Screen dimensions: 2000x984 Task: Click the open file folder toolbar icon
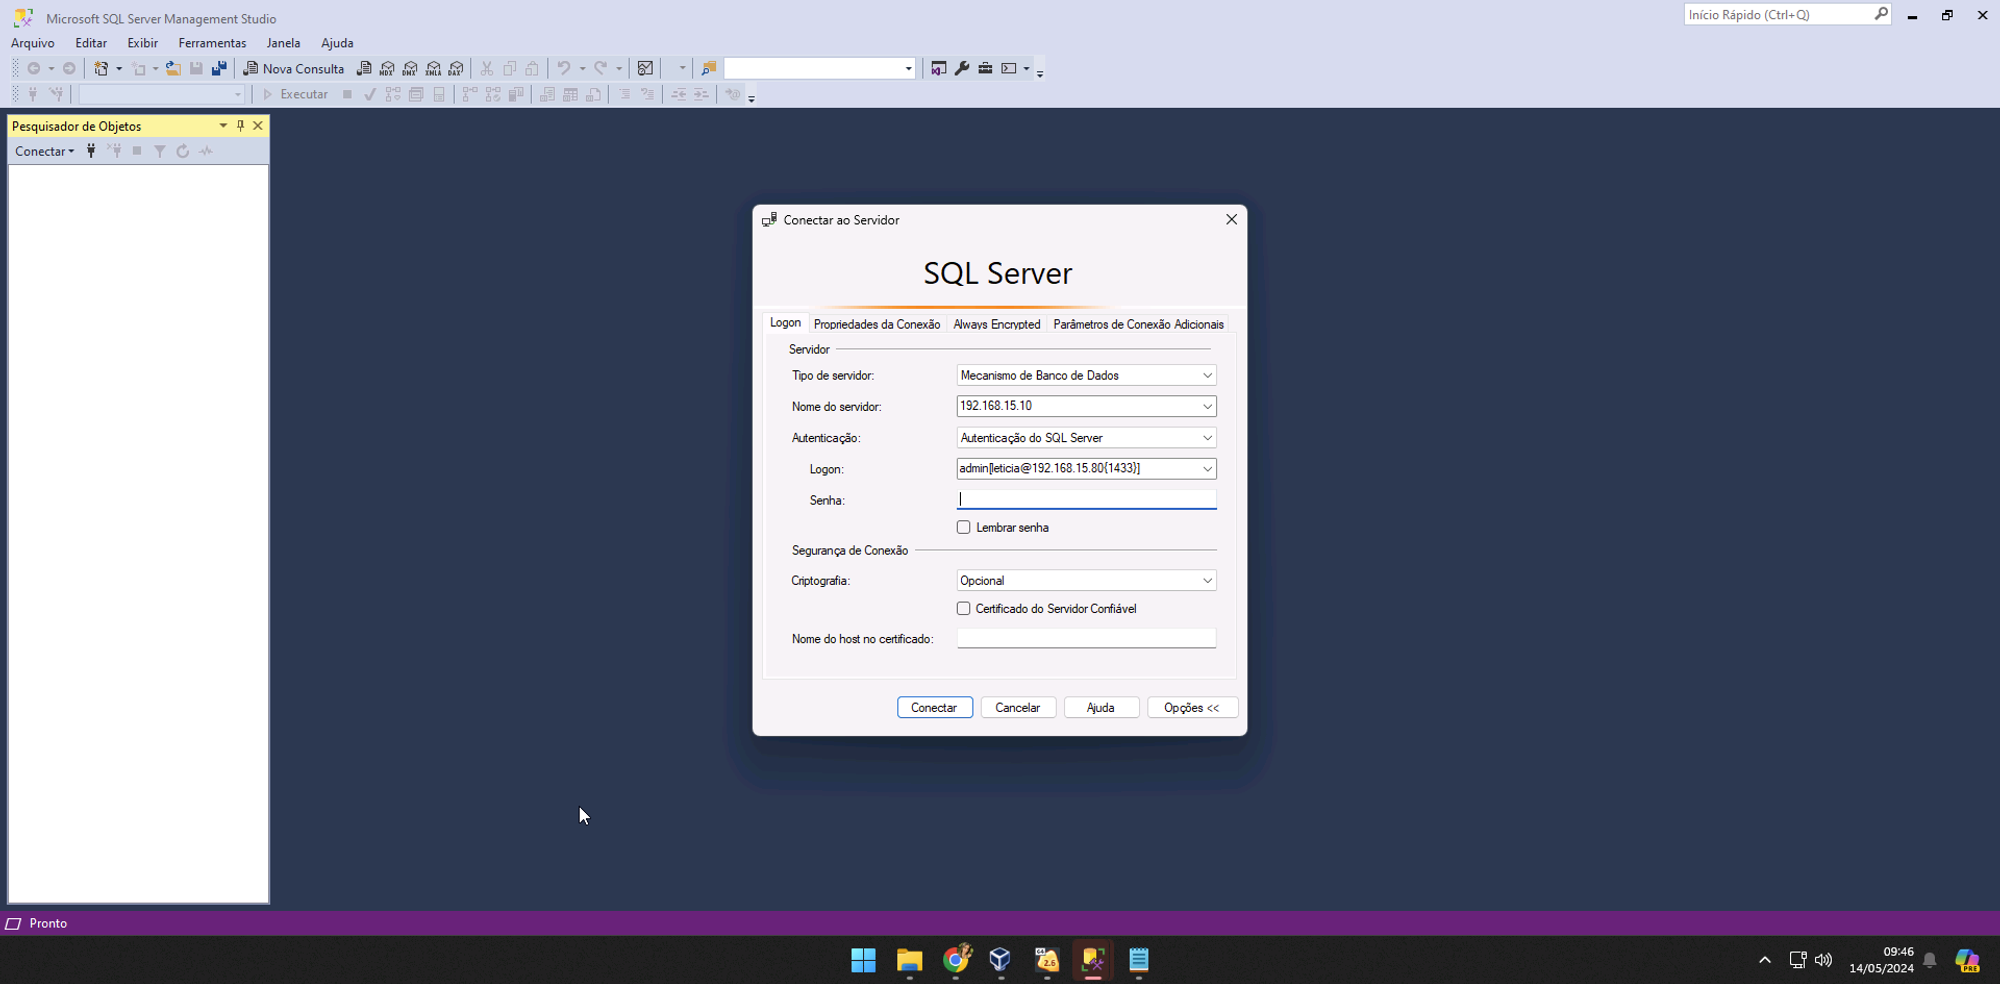pos(173,69)
